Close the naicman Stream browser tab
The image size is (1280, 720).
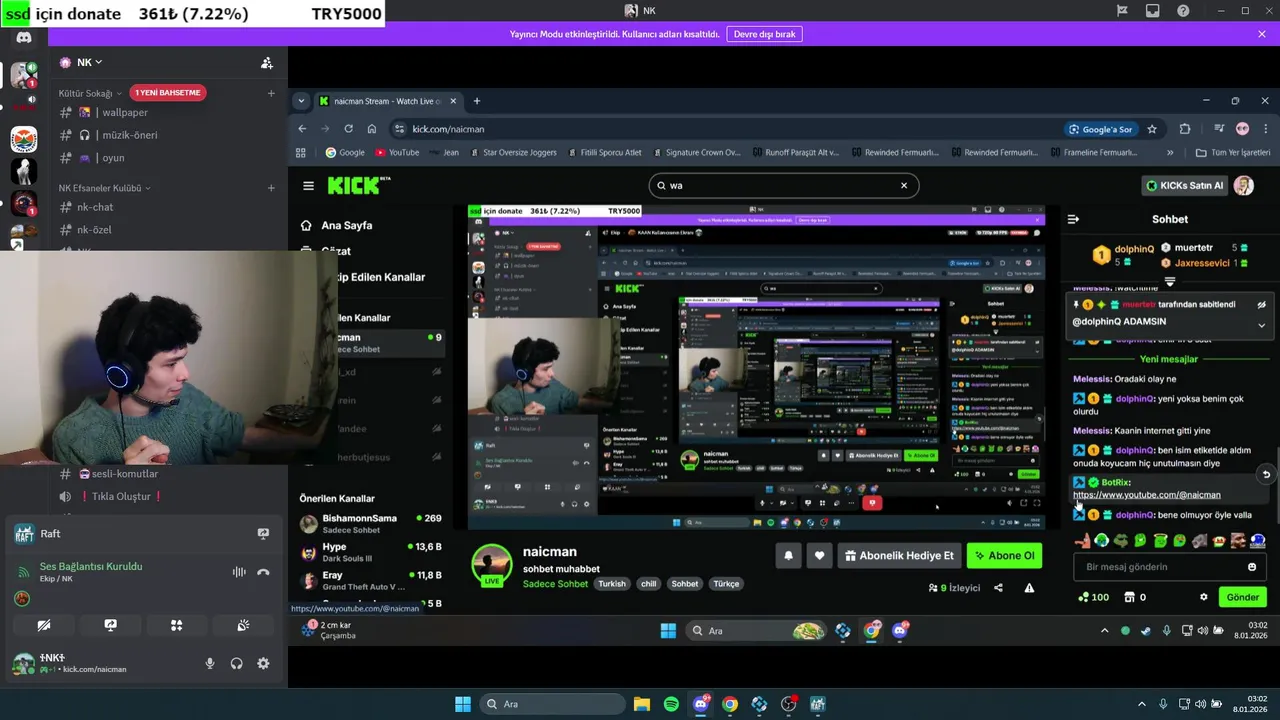453,101
